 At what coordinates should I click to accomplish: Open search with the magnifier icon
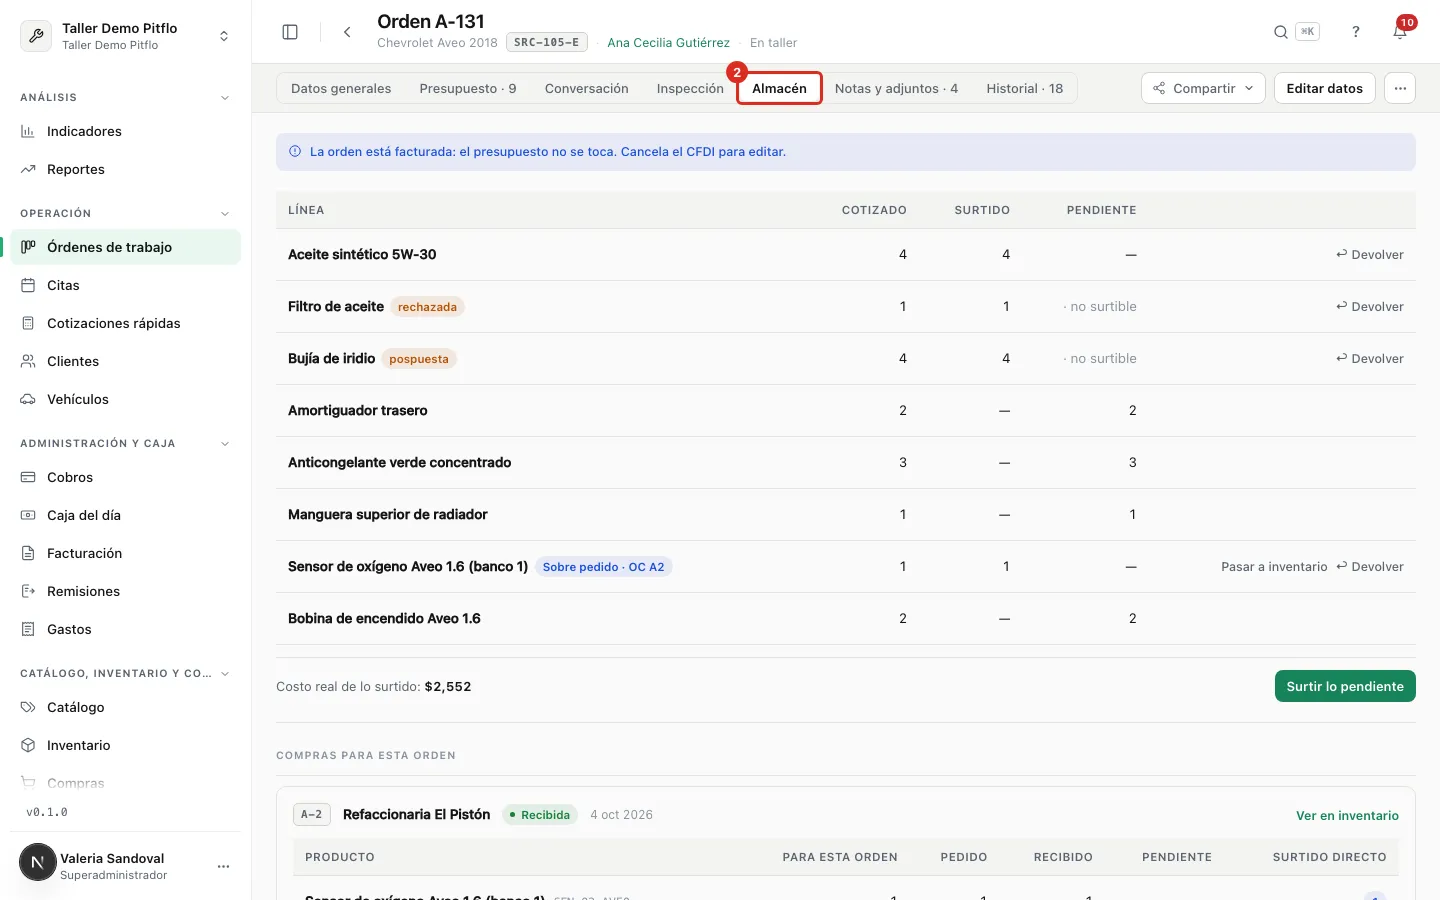[x=1280, y=32]
